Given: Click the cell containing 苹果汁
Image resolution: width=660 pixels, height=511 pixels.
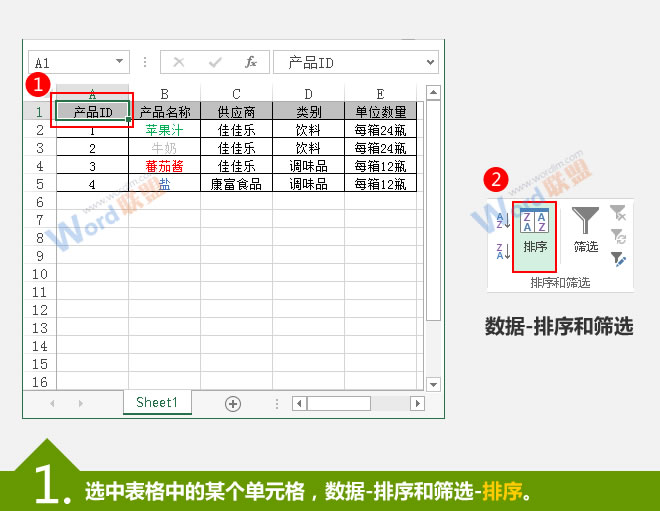Looking at the screenshot, I should (x=164, y=130).
